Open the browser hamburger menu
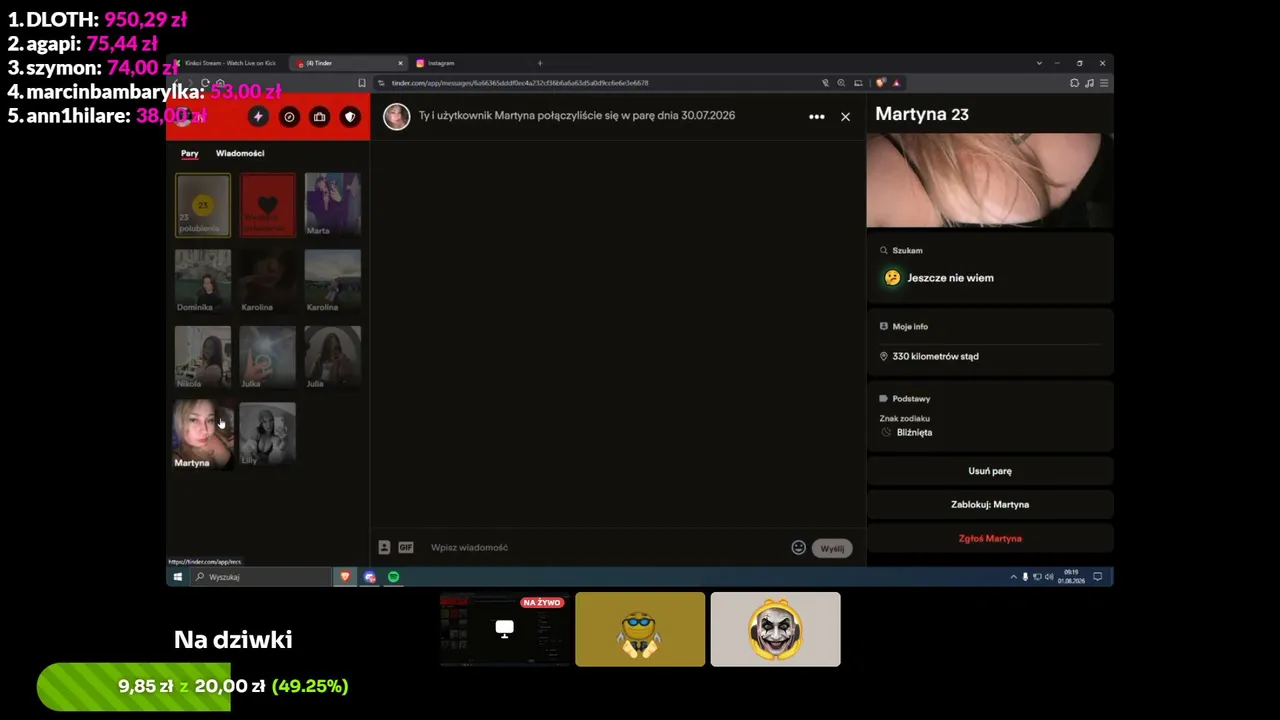This screenshot has height=720, width=1280. (x=1103, y=83)
